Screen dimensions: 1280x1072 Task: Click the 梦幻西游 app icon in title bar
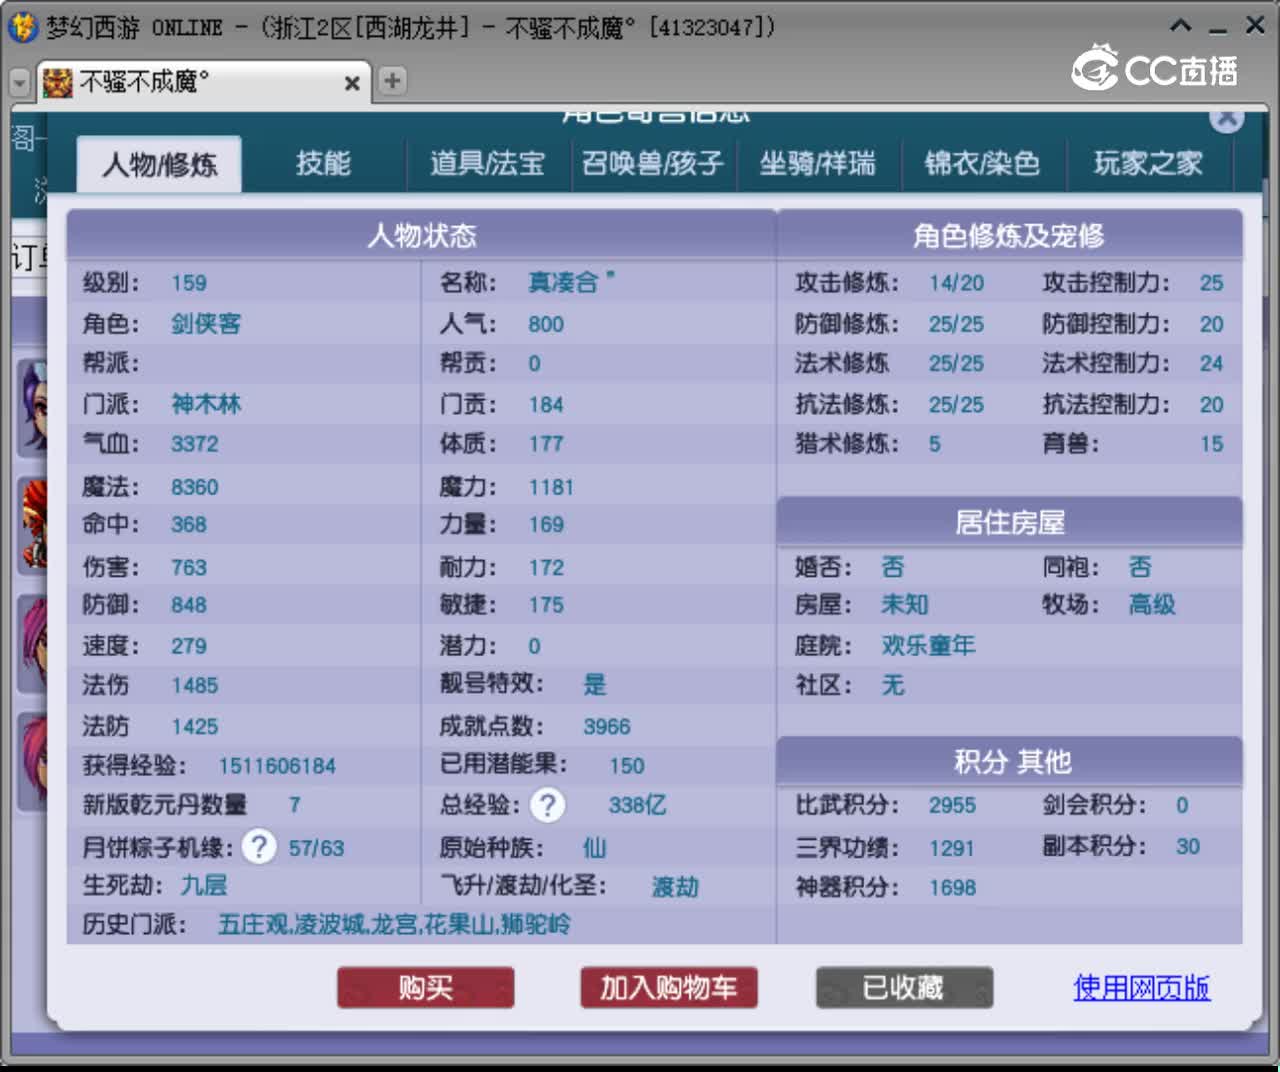(x=23, y=27)
